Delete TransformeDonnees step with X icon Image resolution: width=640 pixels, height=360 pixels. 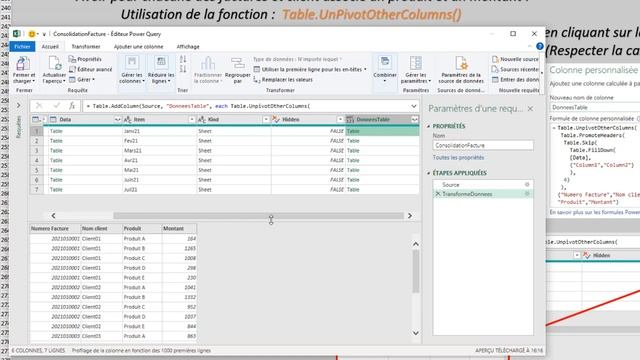[x=438, y=194]
